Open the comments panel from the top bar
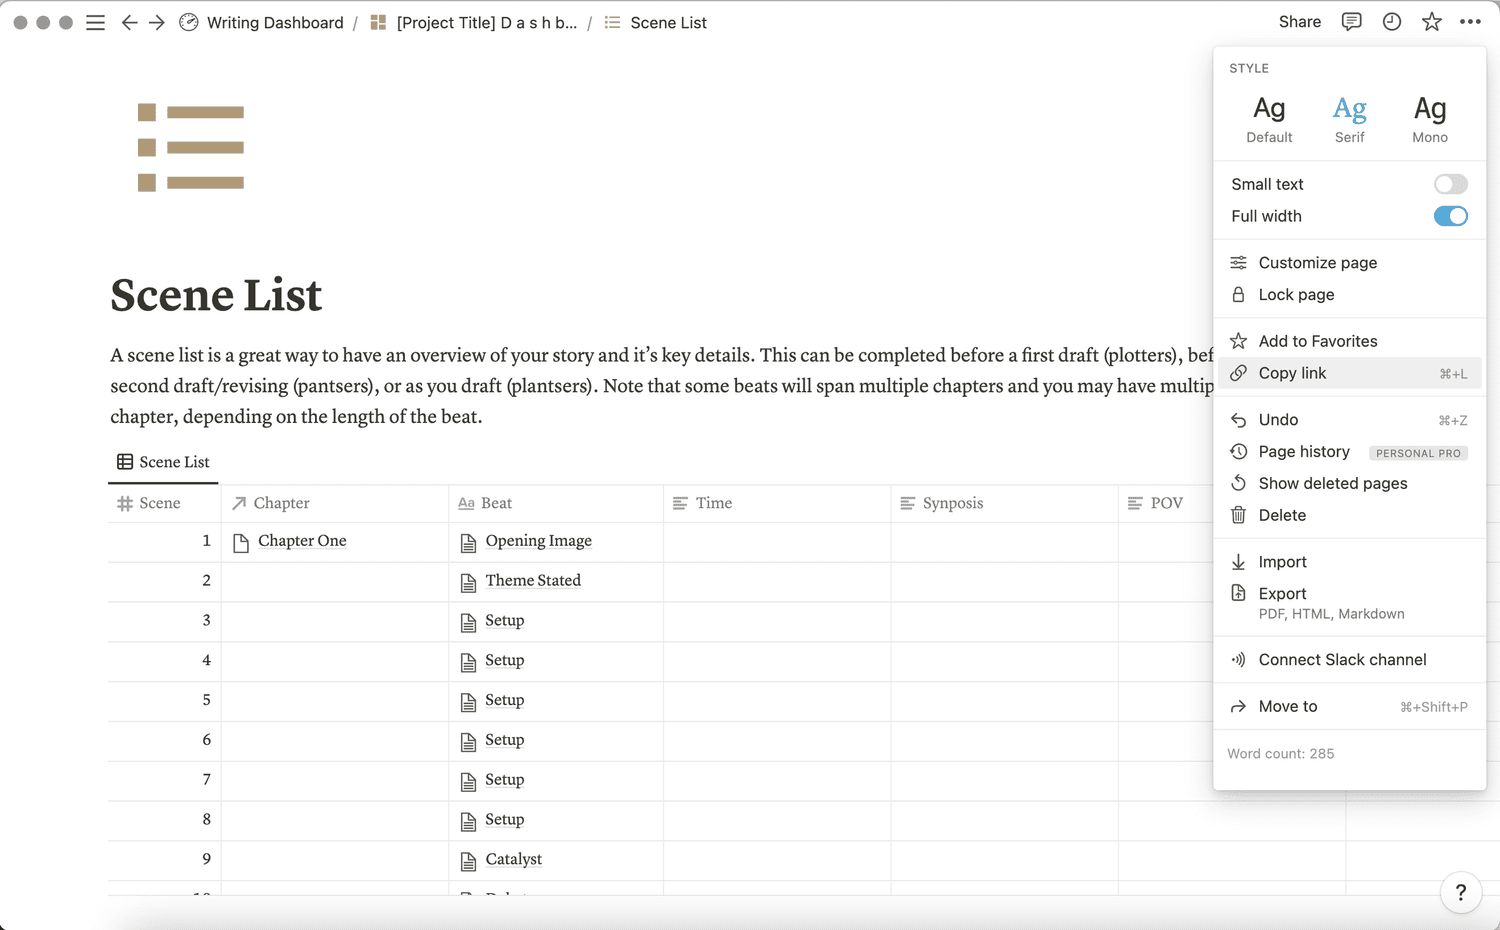Screen dimensions: 1500x930 point(1351,21)
